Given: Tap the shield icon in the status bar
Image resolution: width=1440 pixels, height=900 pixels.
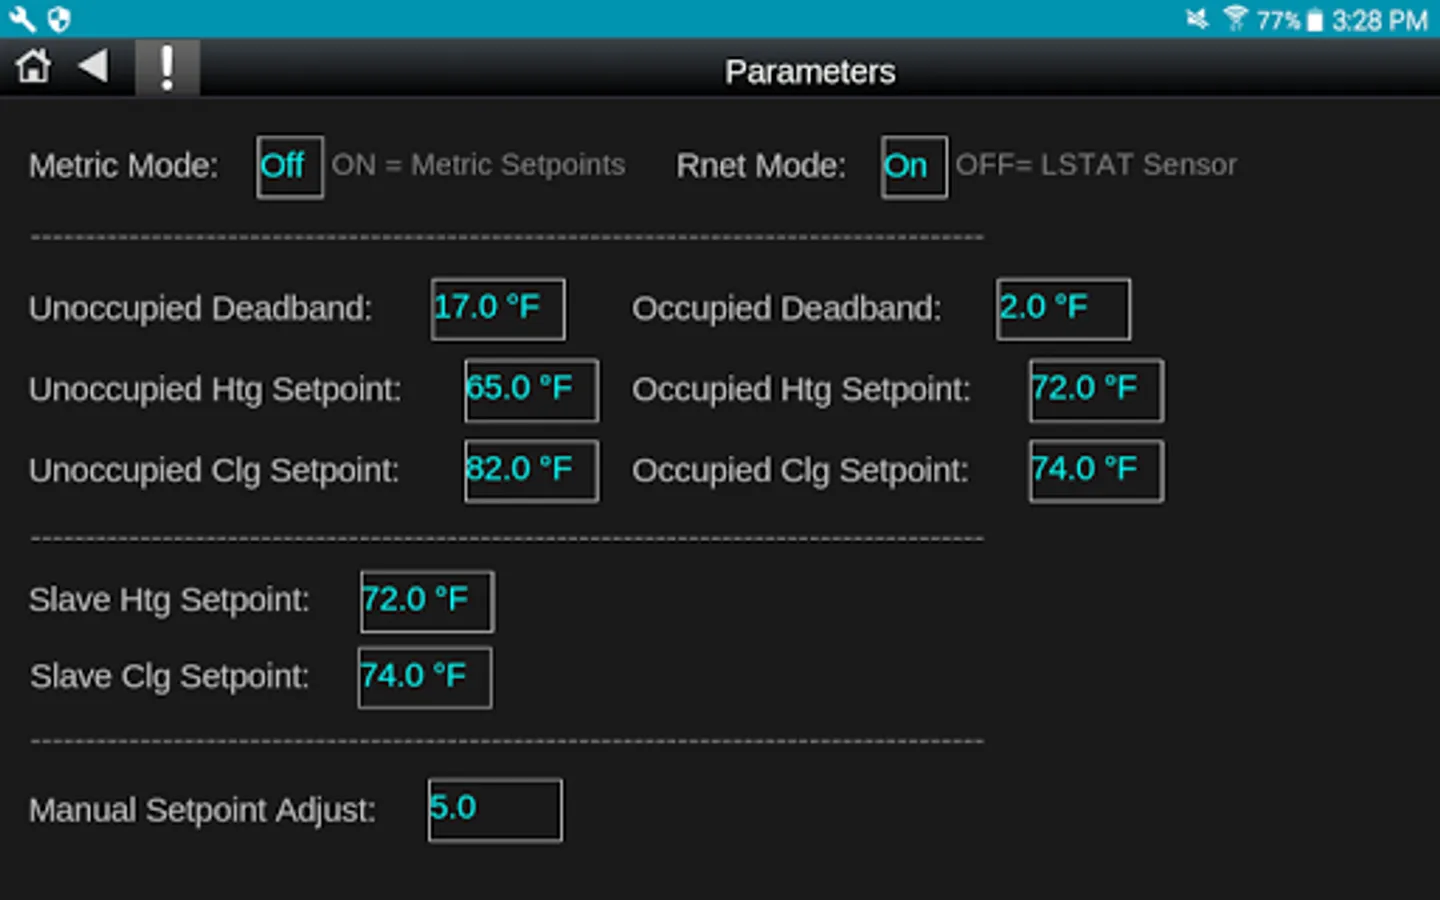Looking at the screenshot, I should [59, 19].
